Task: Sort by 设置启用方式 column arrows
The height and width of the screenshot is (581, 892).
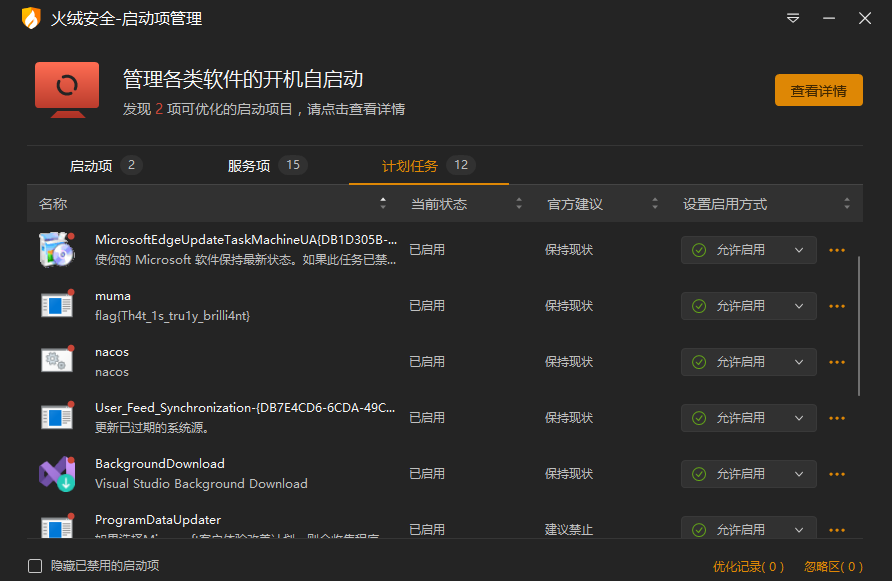Action: [847, 203]
